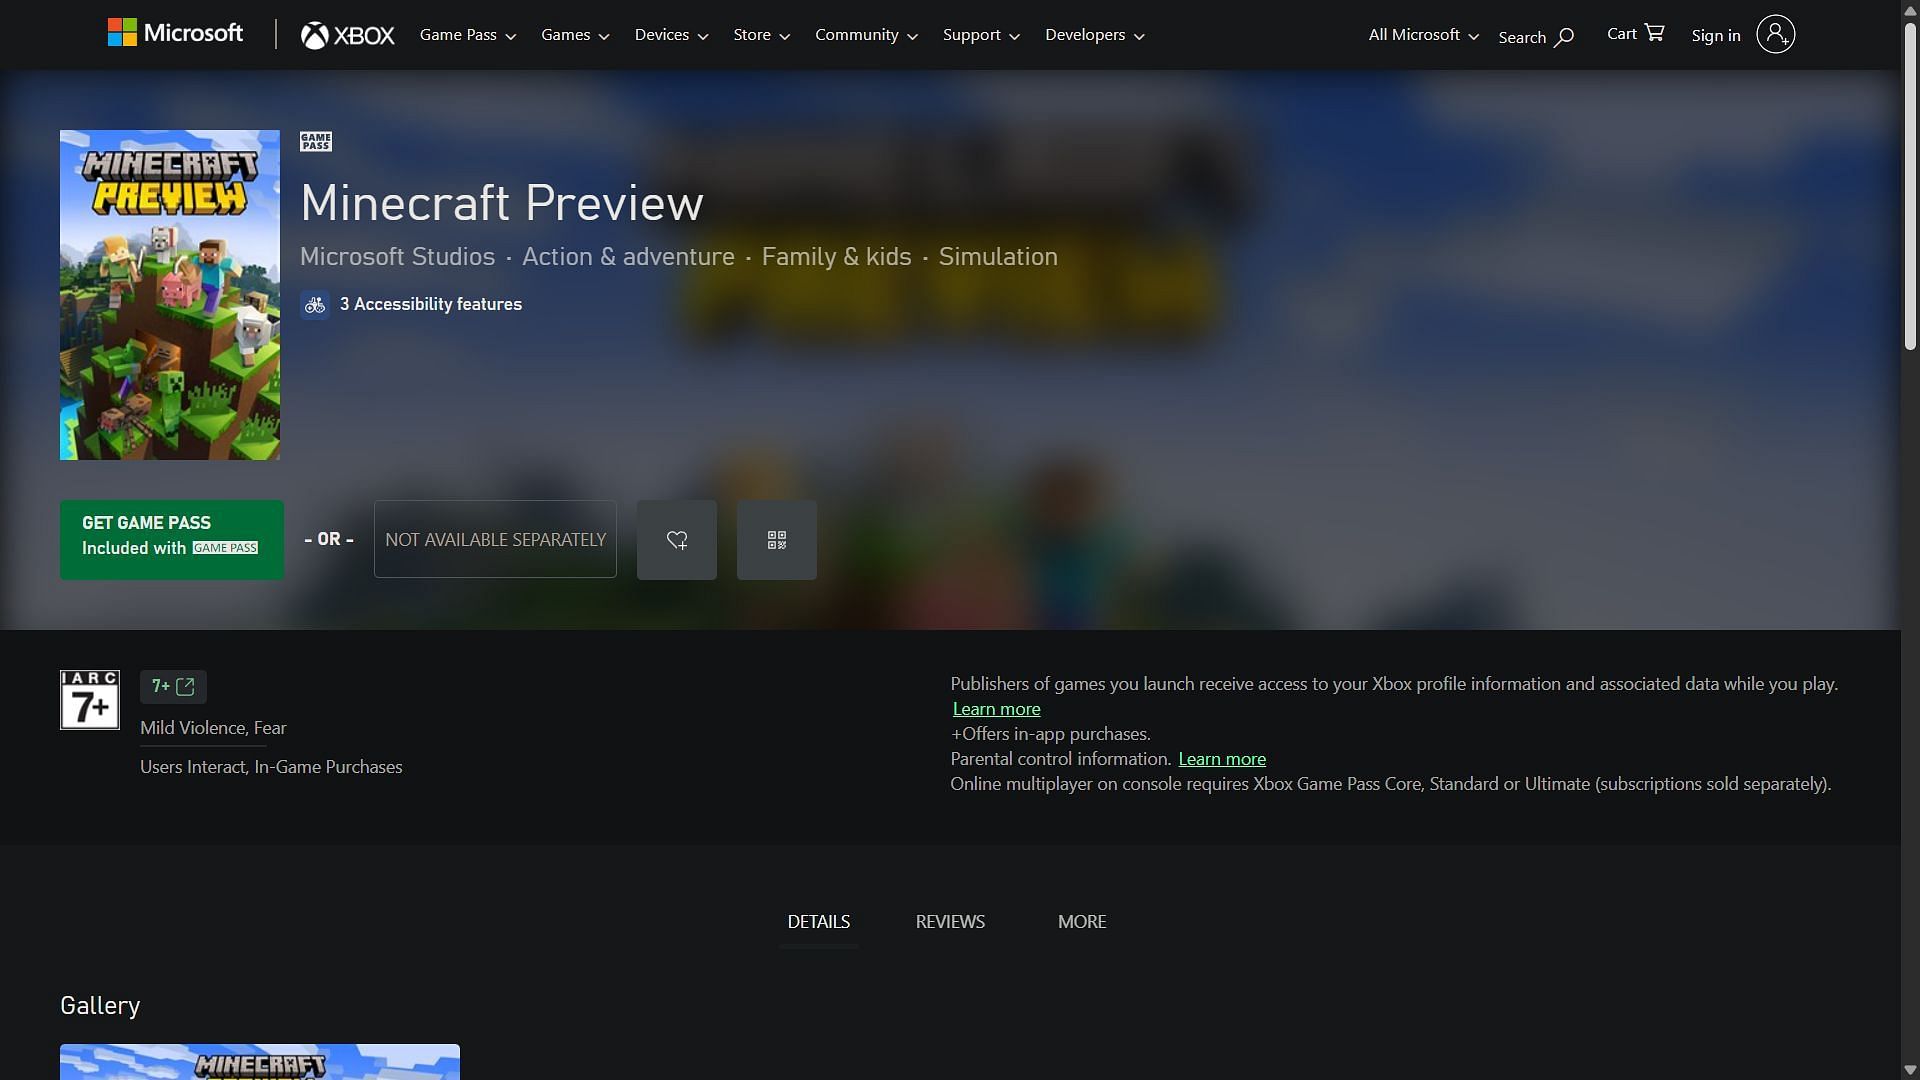
Task: Click the Game Pass badge above title
Action: pyautogui.click(x=316, y=142)
